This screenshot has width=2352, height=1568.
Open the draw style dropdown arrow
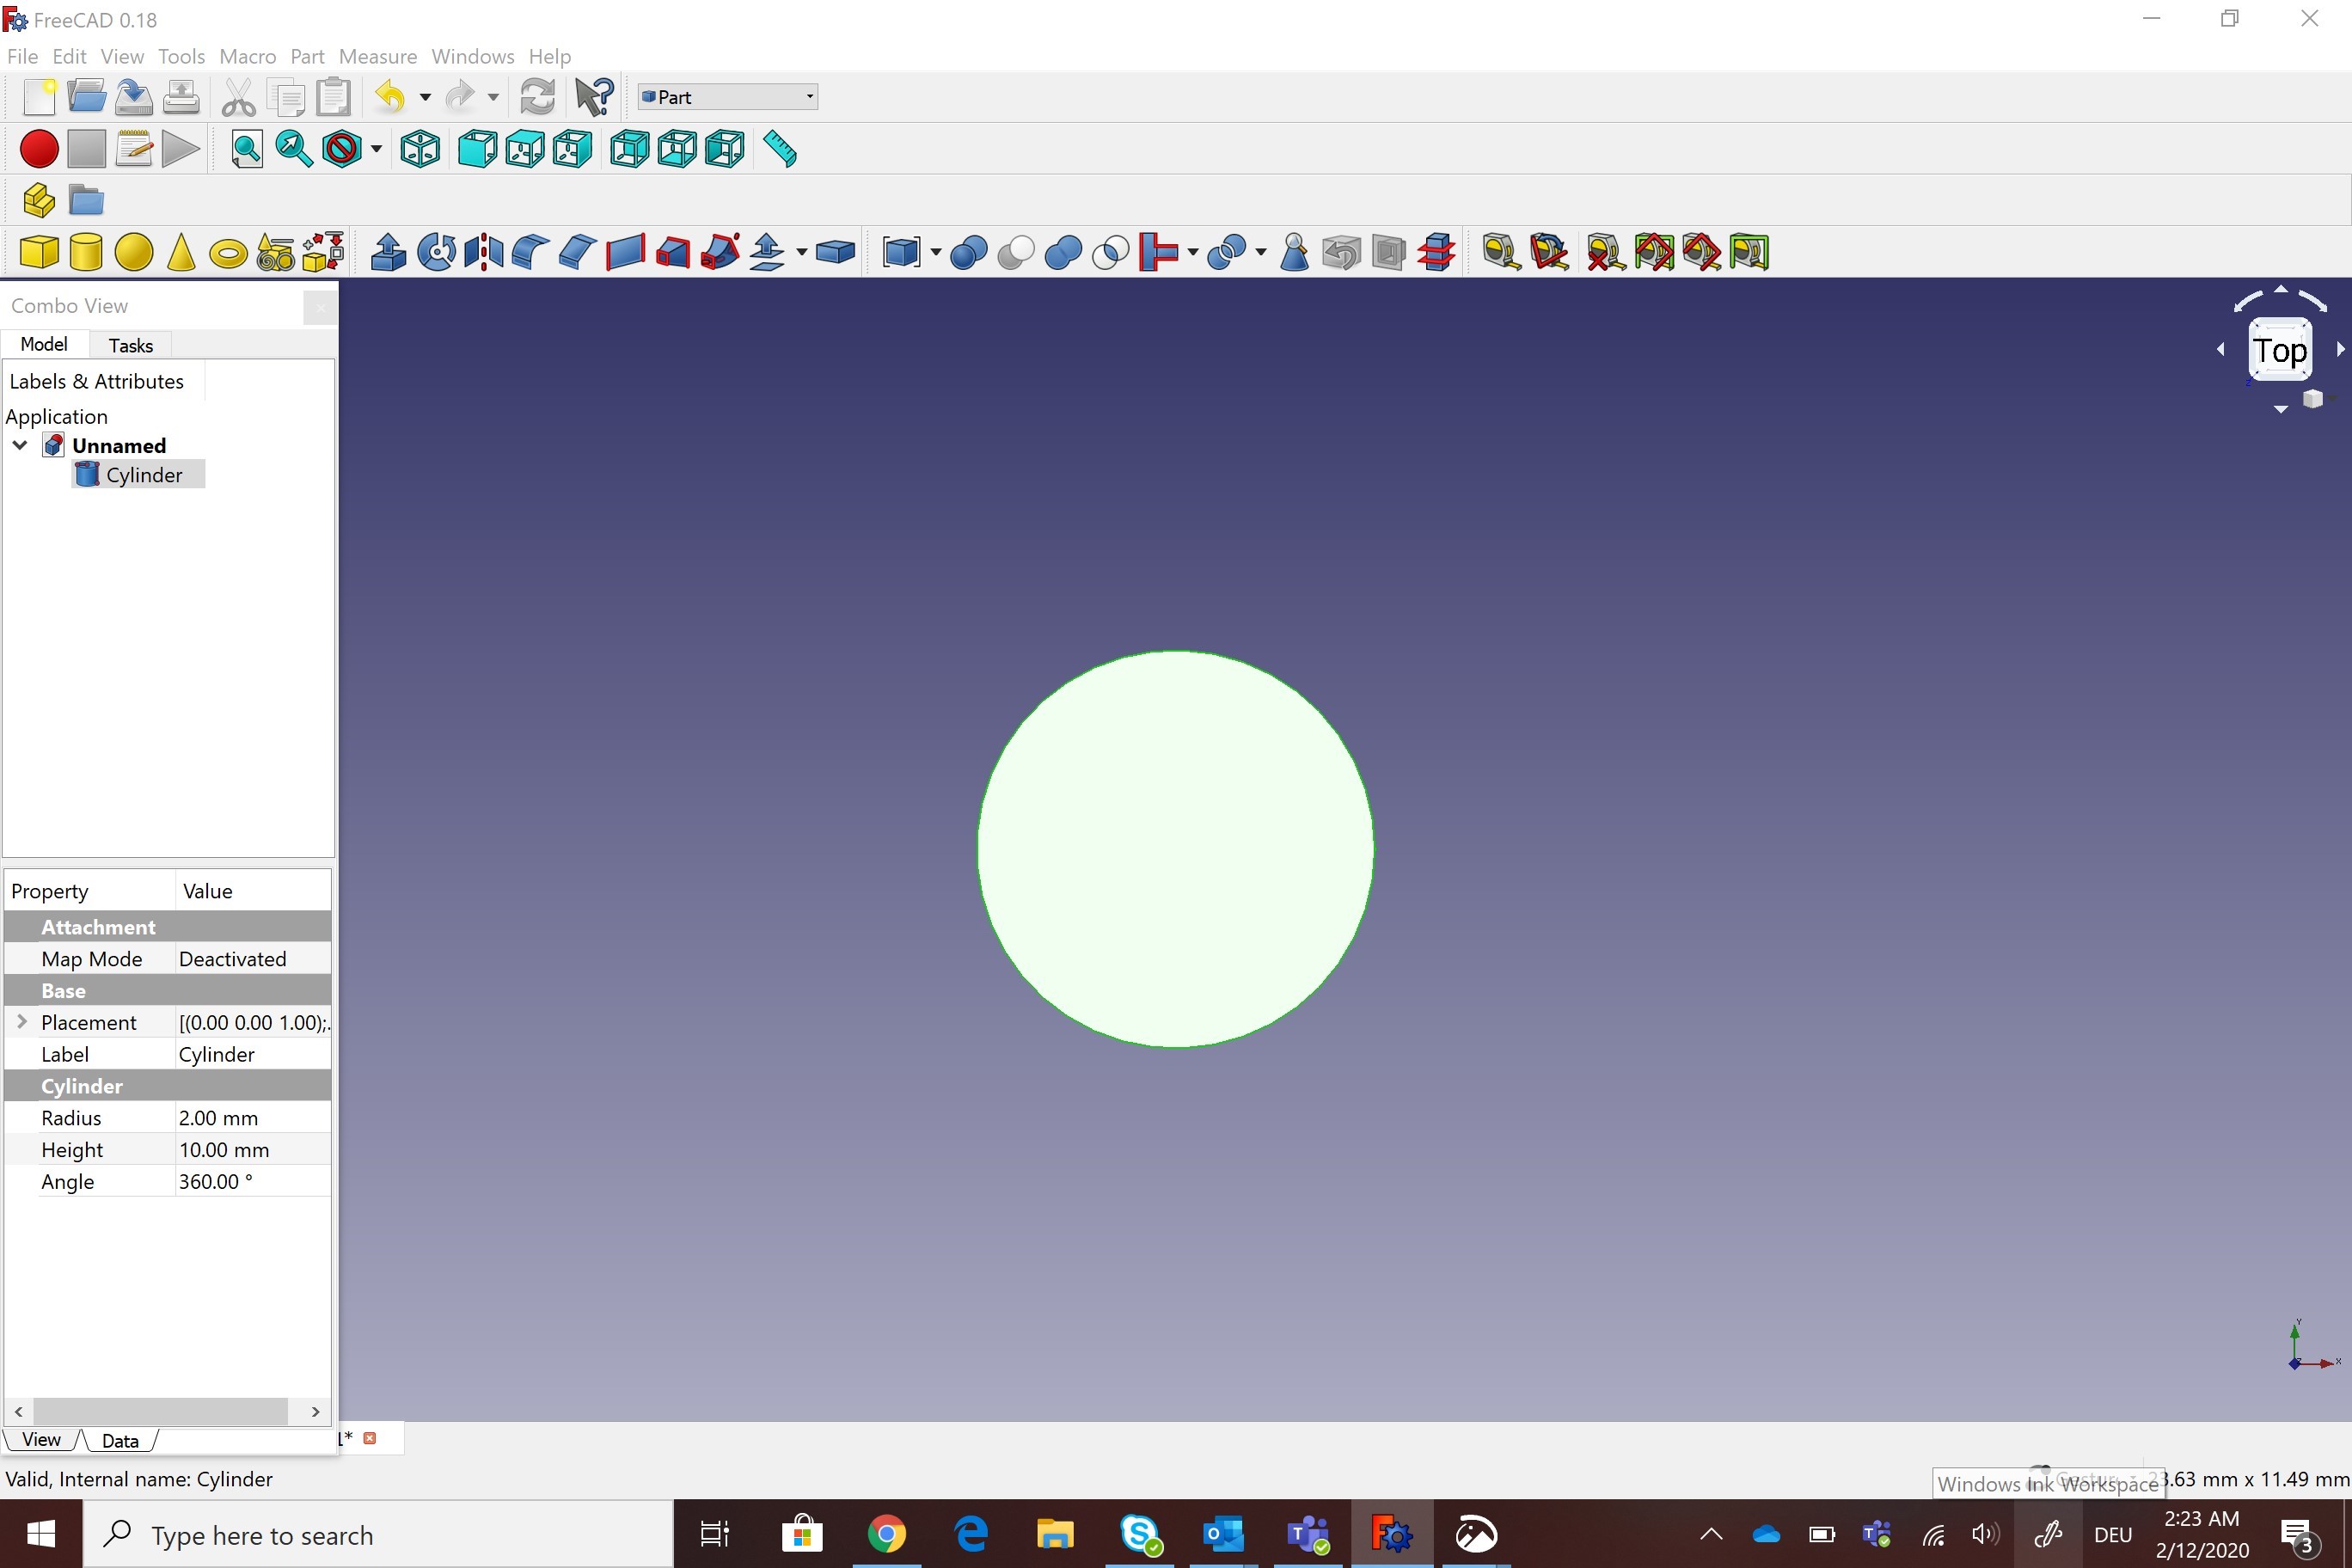click(x=377, y=150)
